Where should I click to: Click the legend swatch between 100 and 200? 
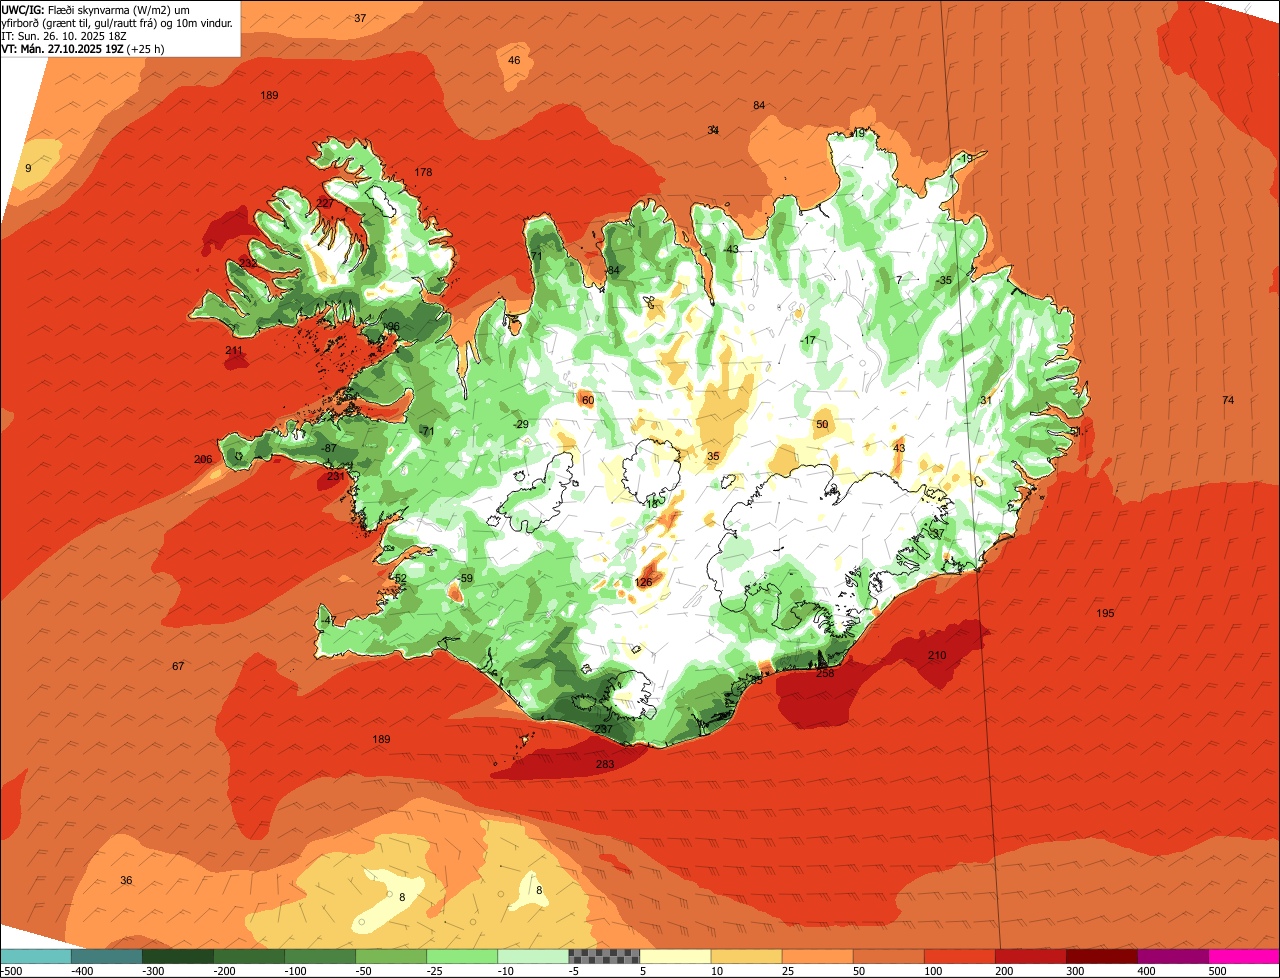(x=959, y=955)
